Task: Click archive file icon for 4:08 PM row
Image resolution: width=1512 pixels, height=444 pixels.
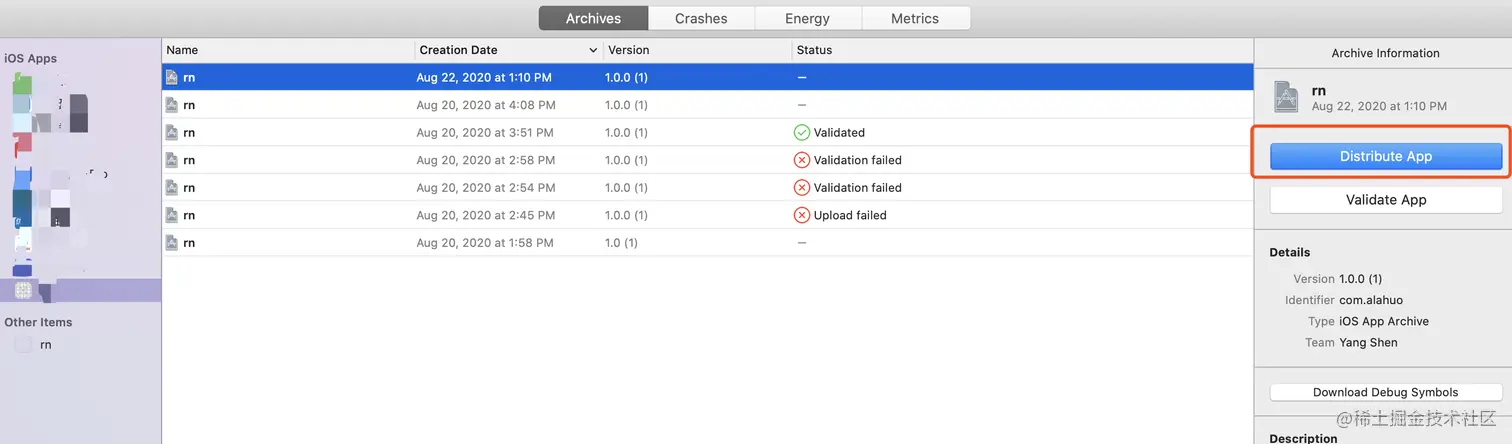Action: [x=172, y=105]
